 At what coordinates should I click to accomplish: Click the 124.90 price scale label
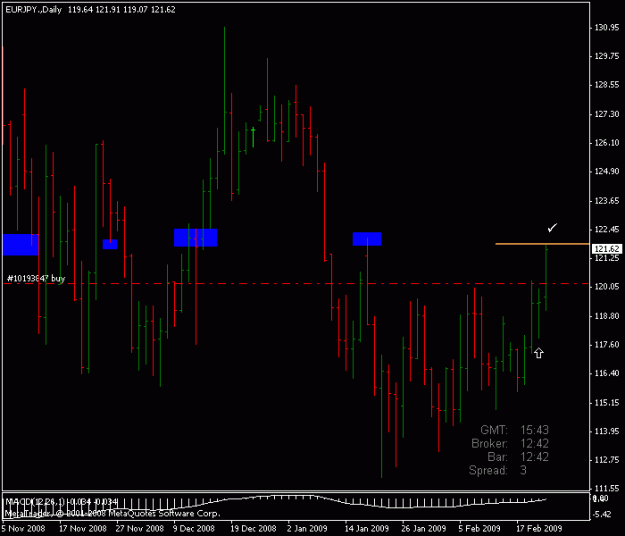(x=607, y=171)
